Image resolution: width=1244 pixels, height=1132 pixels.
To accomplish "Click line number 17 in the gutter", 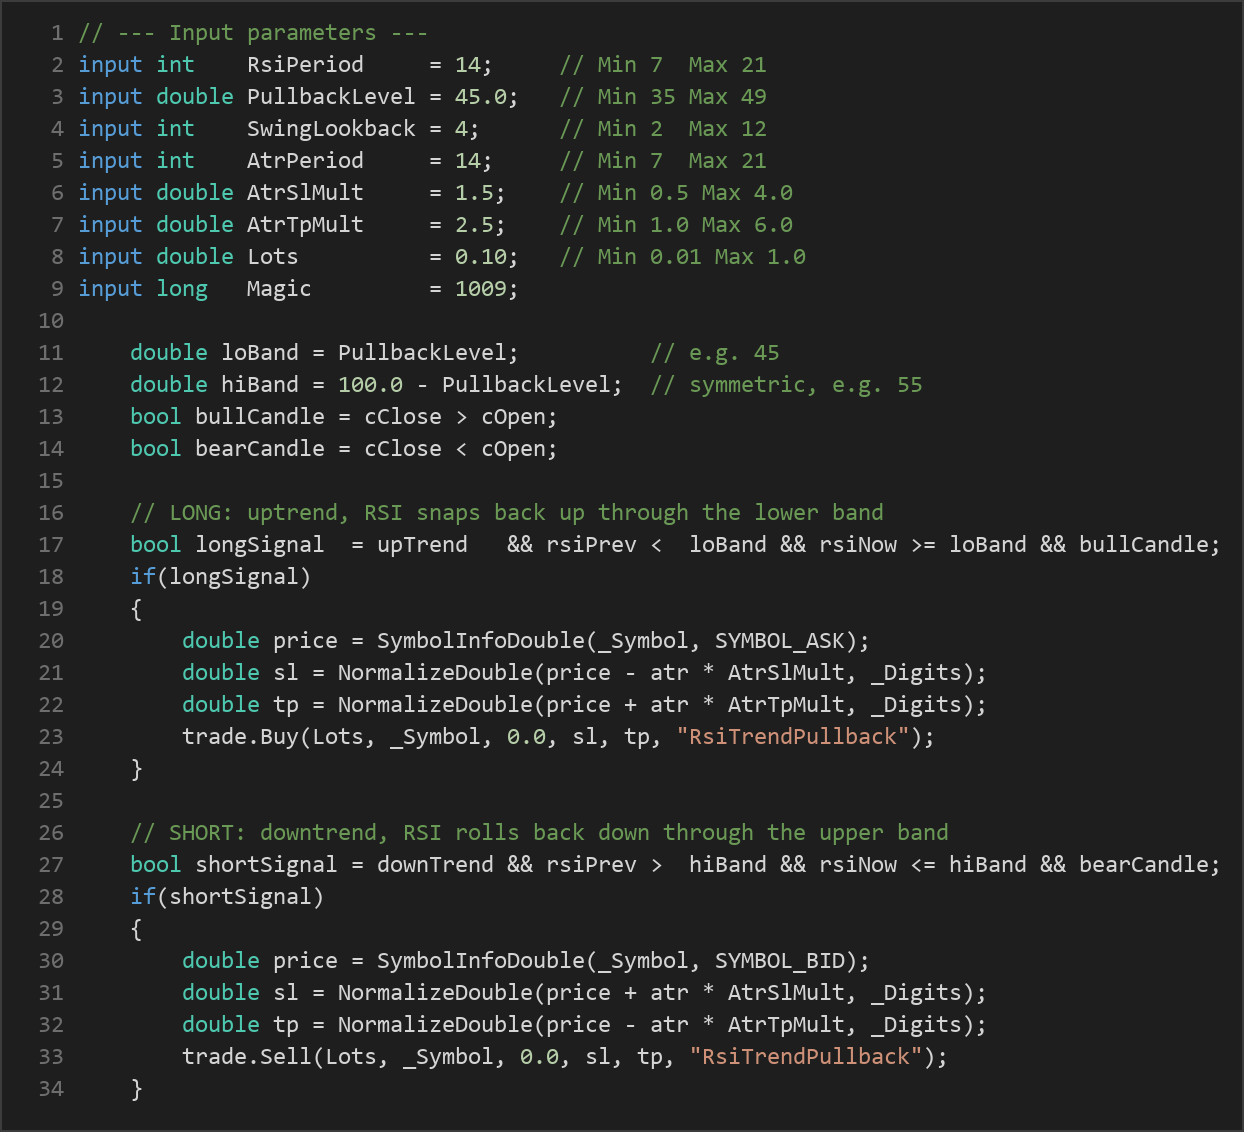I will click(x=51, y=544).
